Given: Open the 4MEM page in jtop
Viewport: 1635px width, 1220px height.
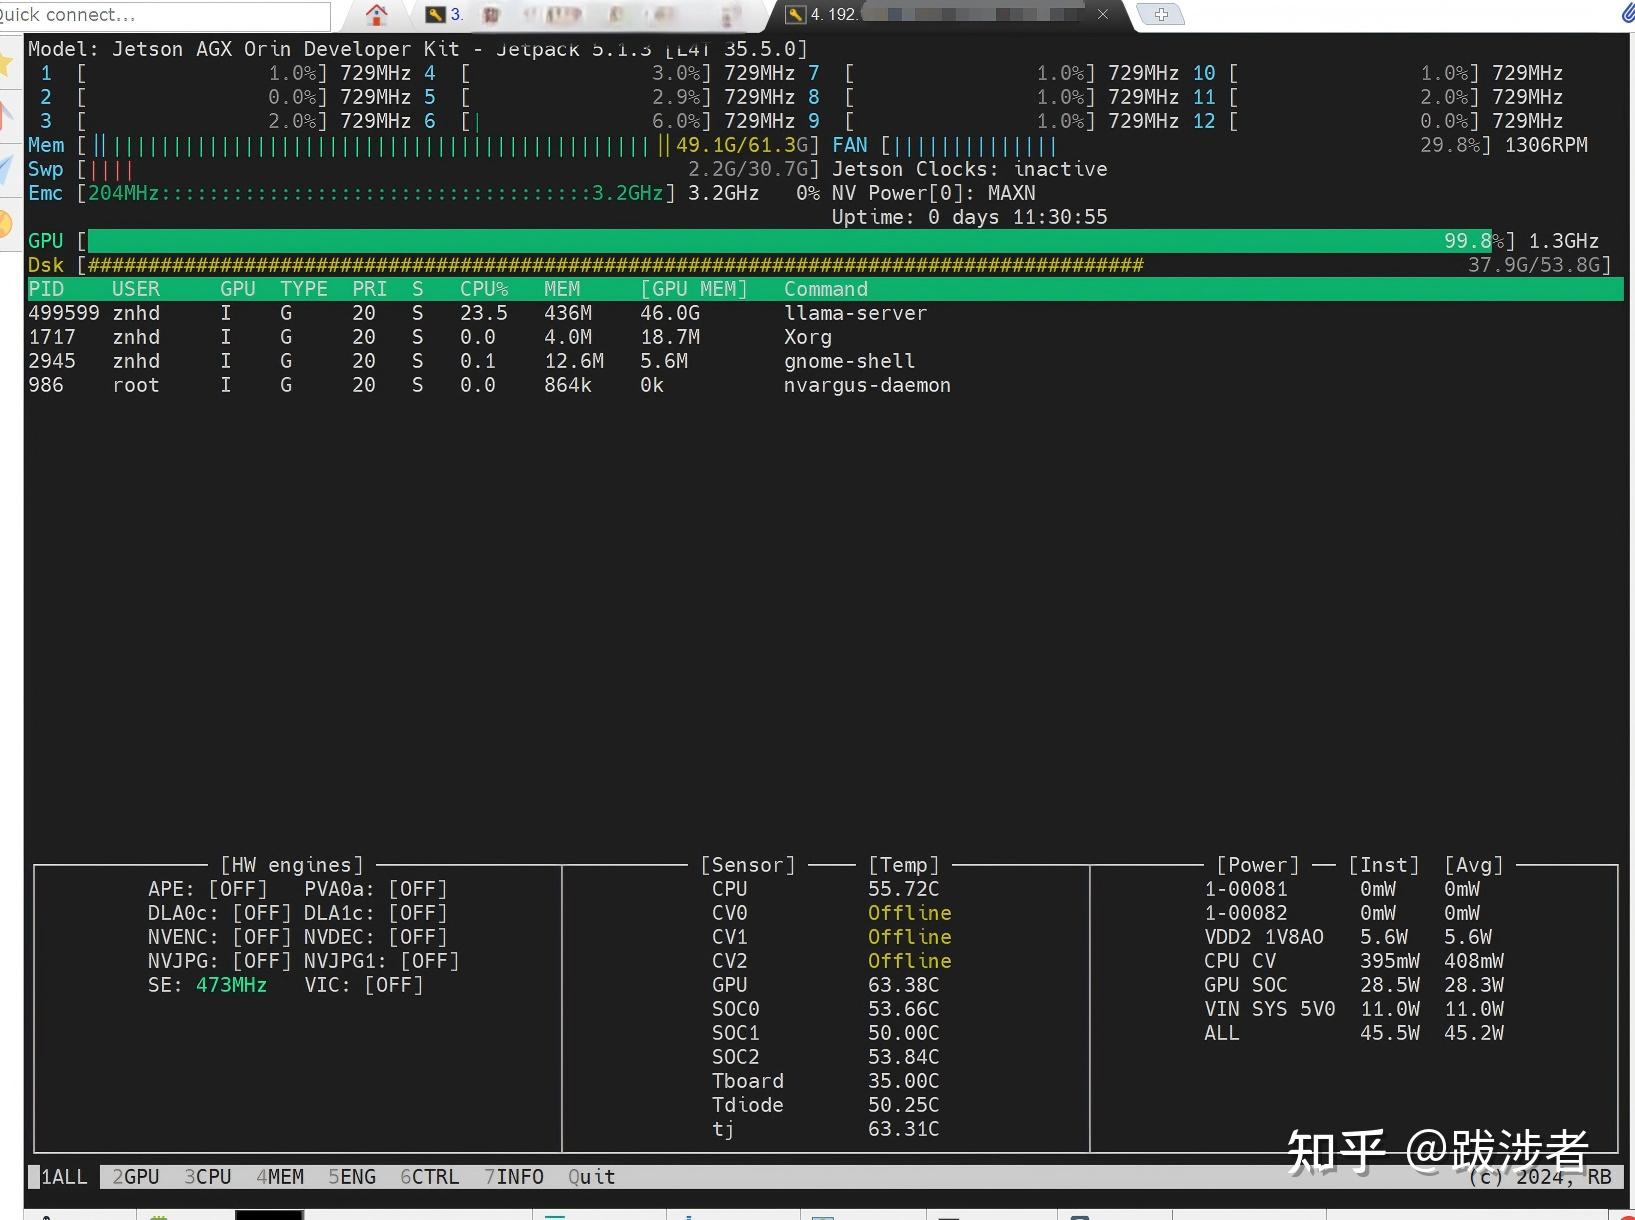Looking at the screenshot, I should [x=280, y=1177].
